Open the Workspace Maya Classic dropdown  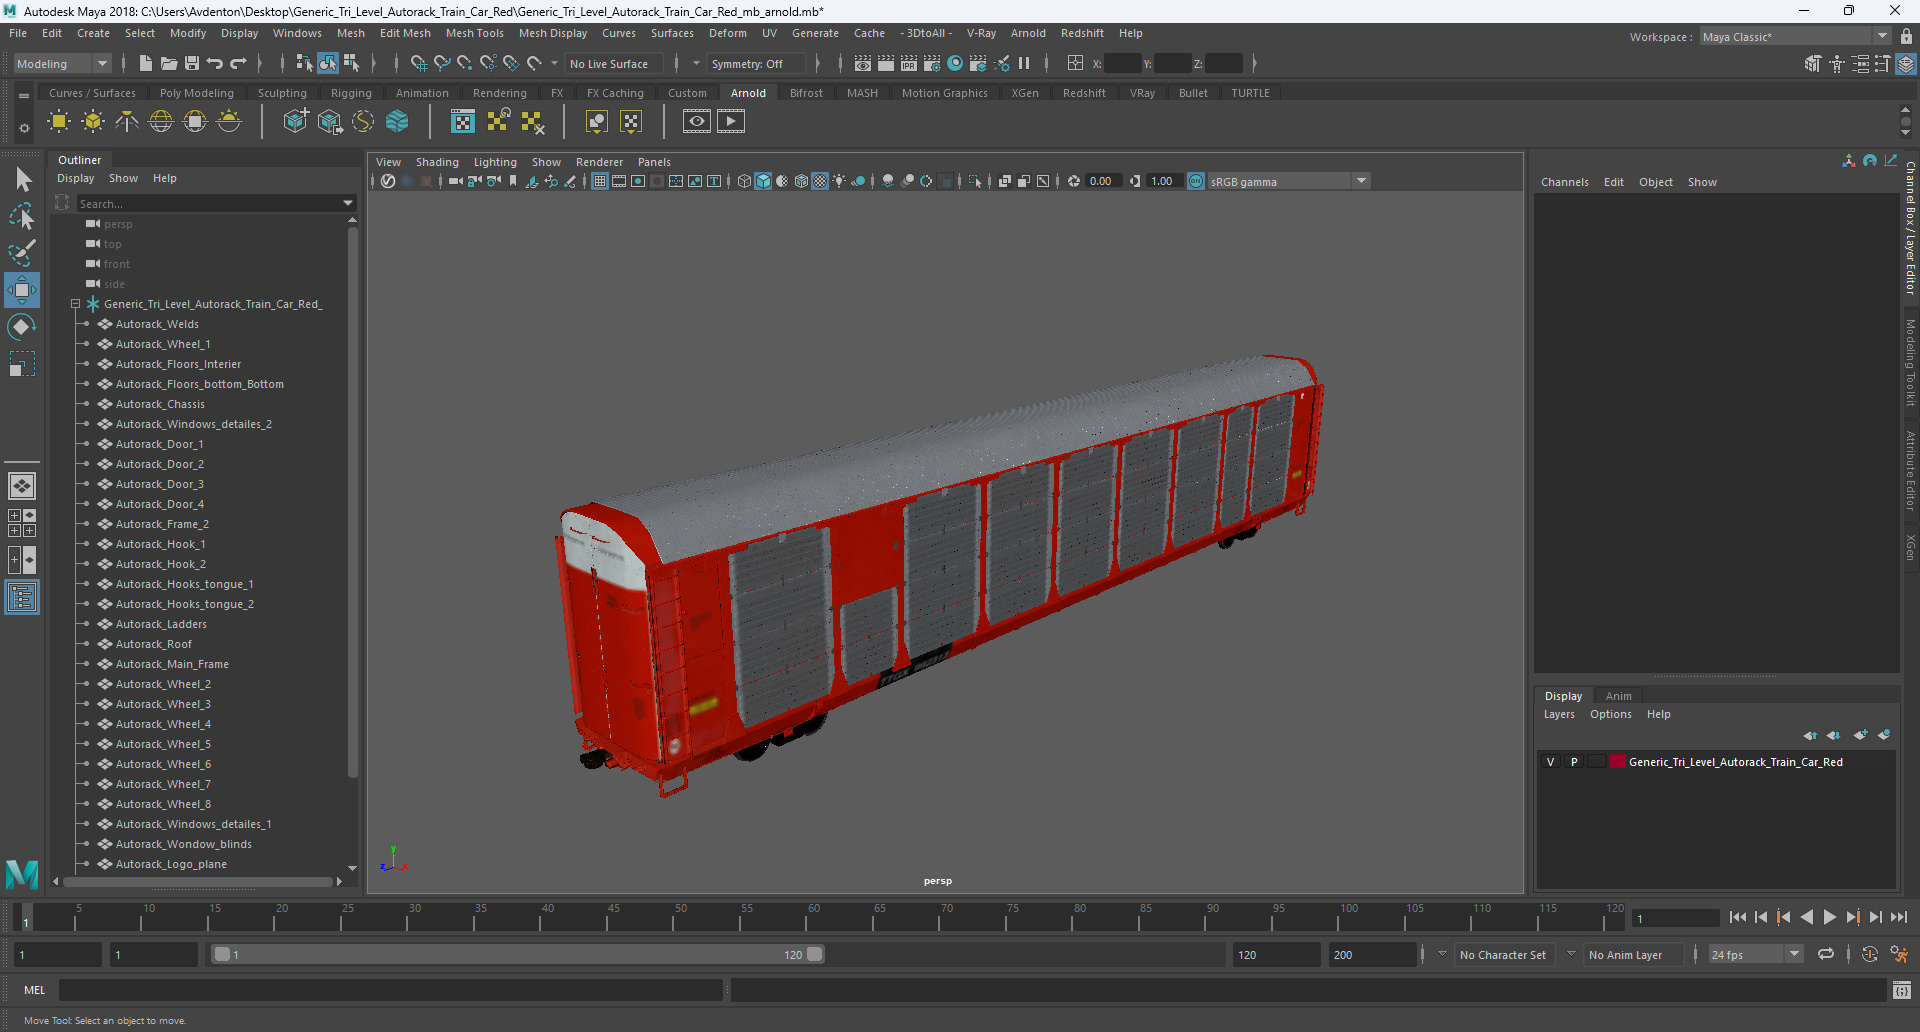click(1795, 37)
